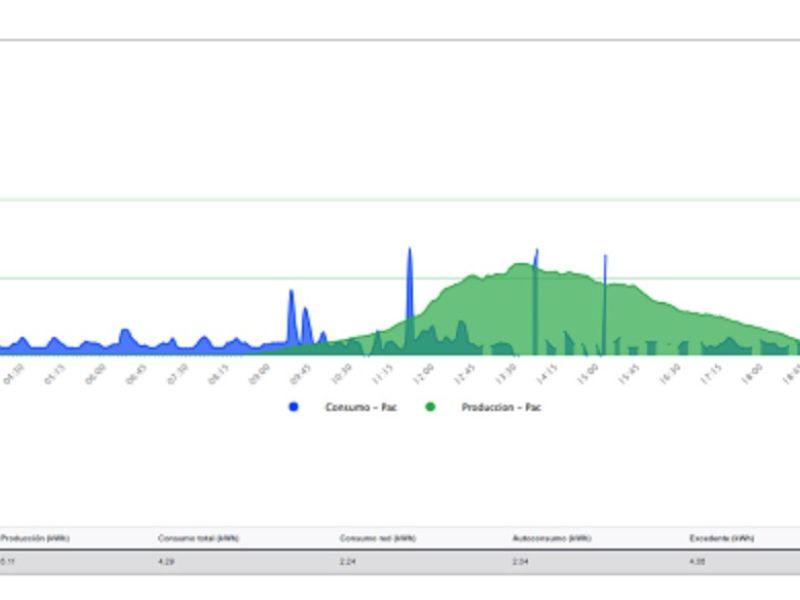Click the 10:30 time axis label
800x600 pixels.
tap(341, 374)
